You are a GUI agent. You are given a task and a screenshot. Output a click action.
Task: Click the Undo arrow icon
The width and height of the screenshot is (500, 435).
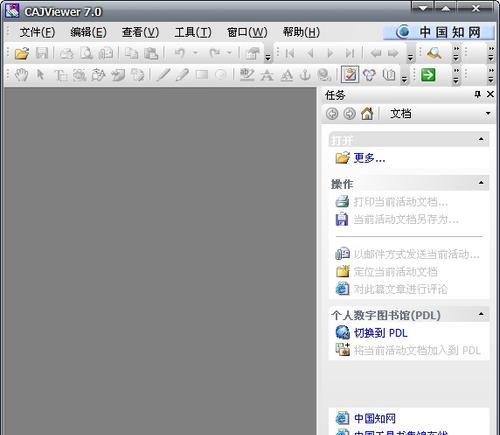[x=180, y=53]
